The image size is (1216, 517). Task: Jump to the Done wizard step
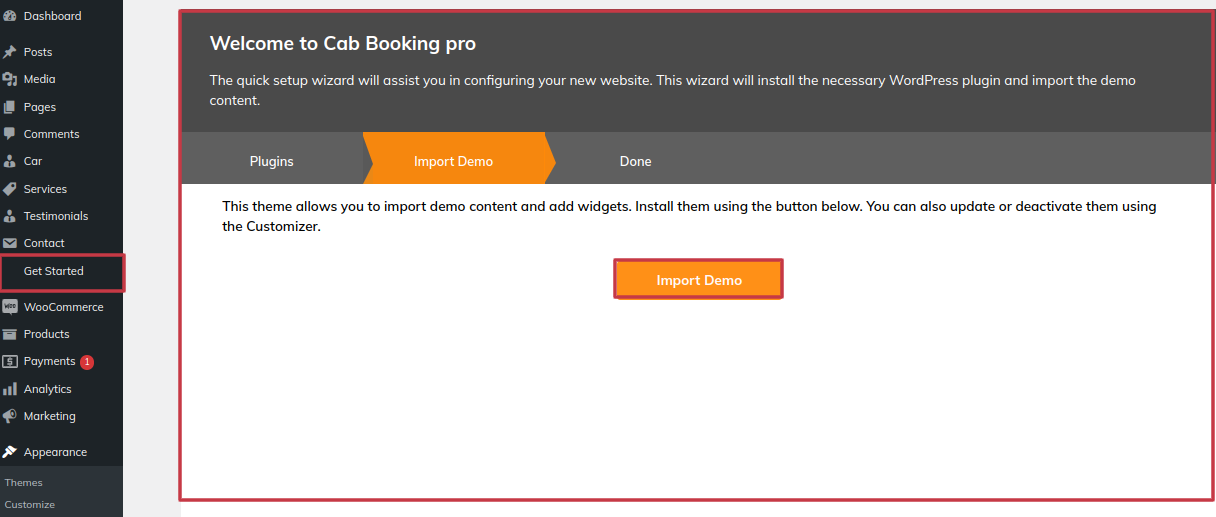635,161
